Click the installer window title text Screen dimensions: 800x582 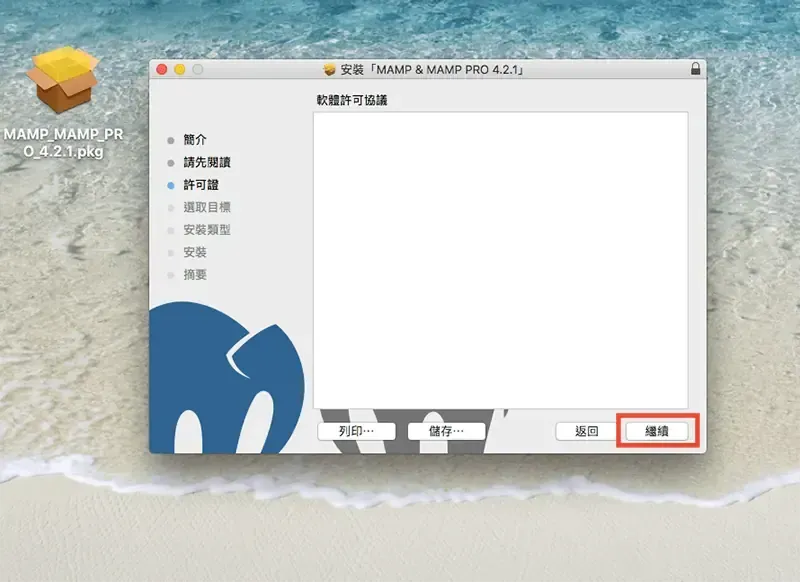click(x=433, y=69)
